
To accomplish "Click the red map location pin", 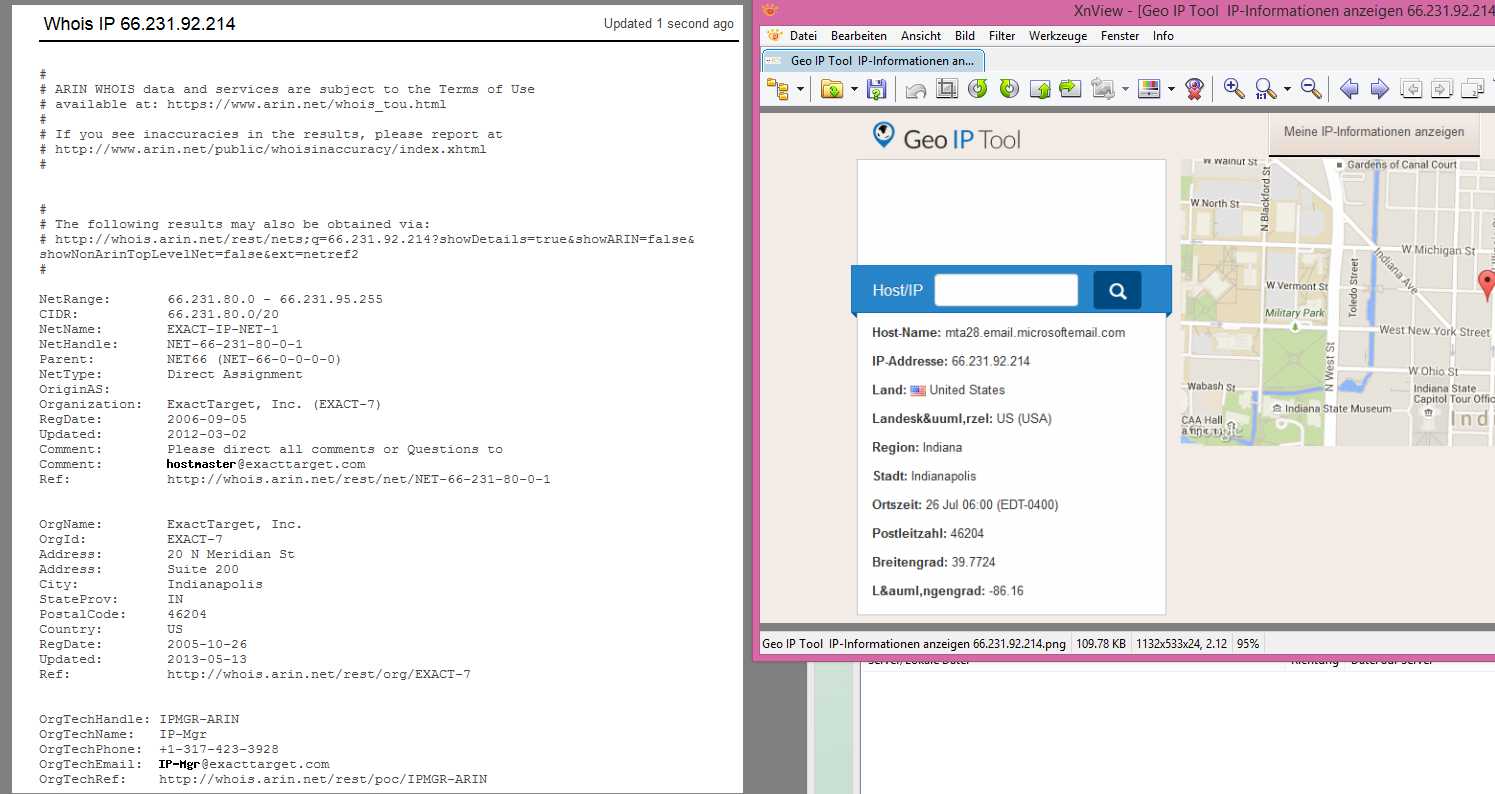I will click(1486, 285).
